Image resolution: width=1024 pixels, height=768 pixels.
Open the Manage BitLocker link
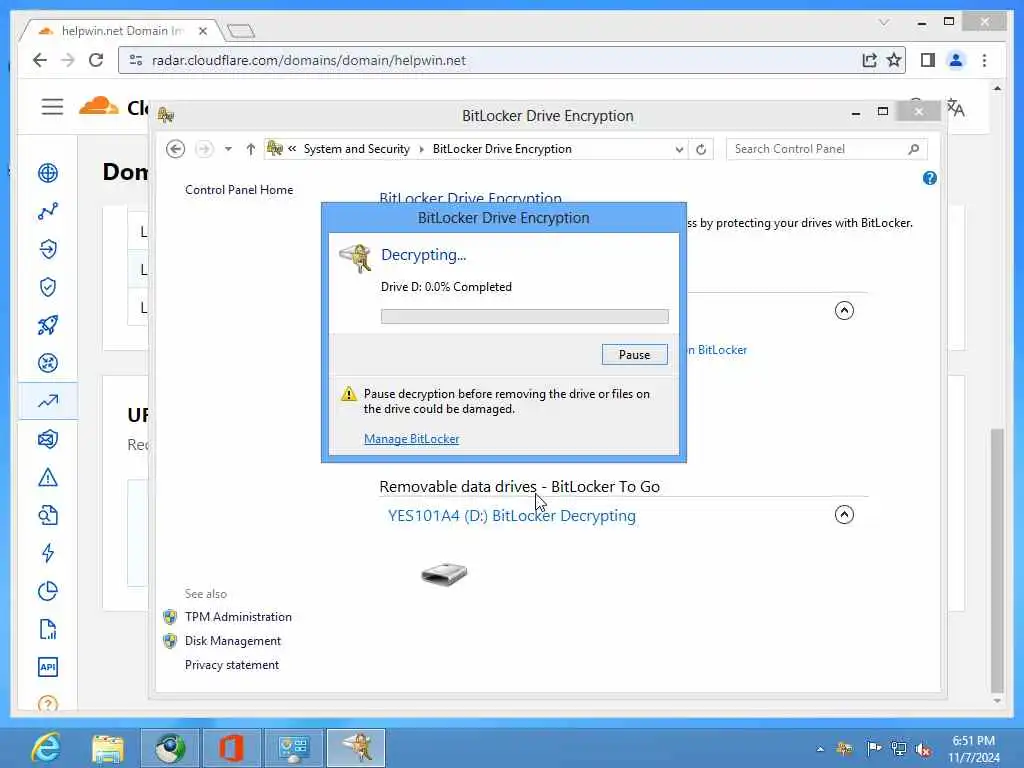(x=411, y=439)
